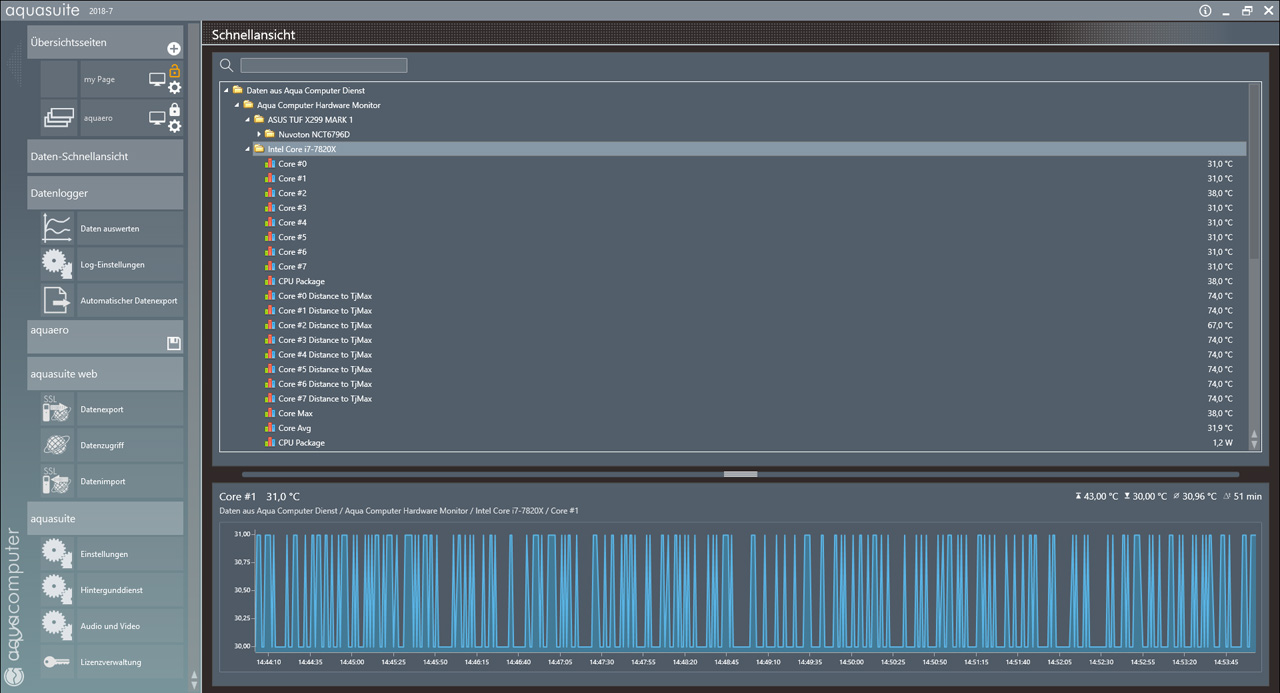Click the 30,00 °C minimum value indicator
The image size is (1280, 693).
click(x=1145, y=496)
